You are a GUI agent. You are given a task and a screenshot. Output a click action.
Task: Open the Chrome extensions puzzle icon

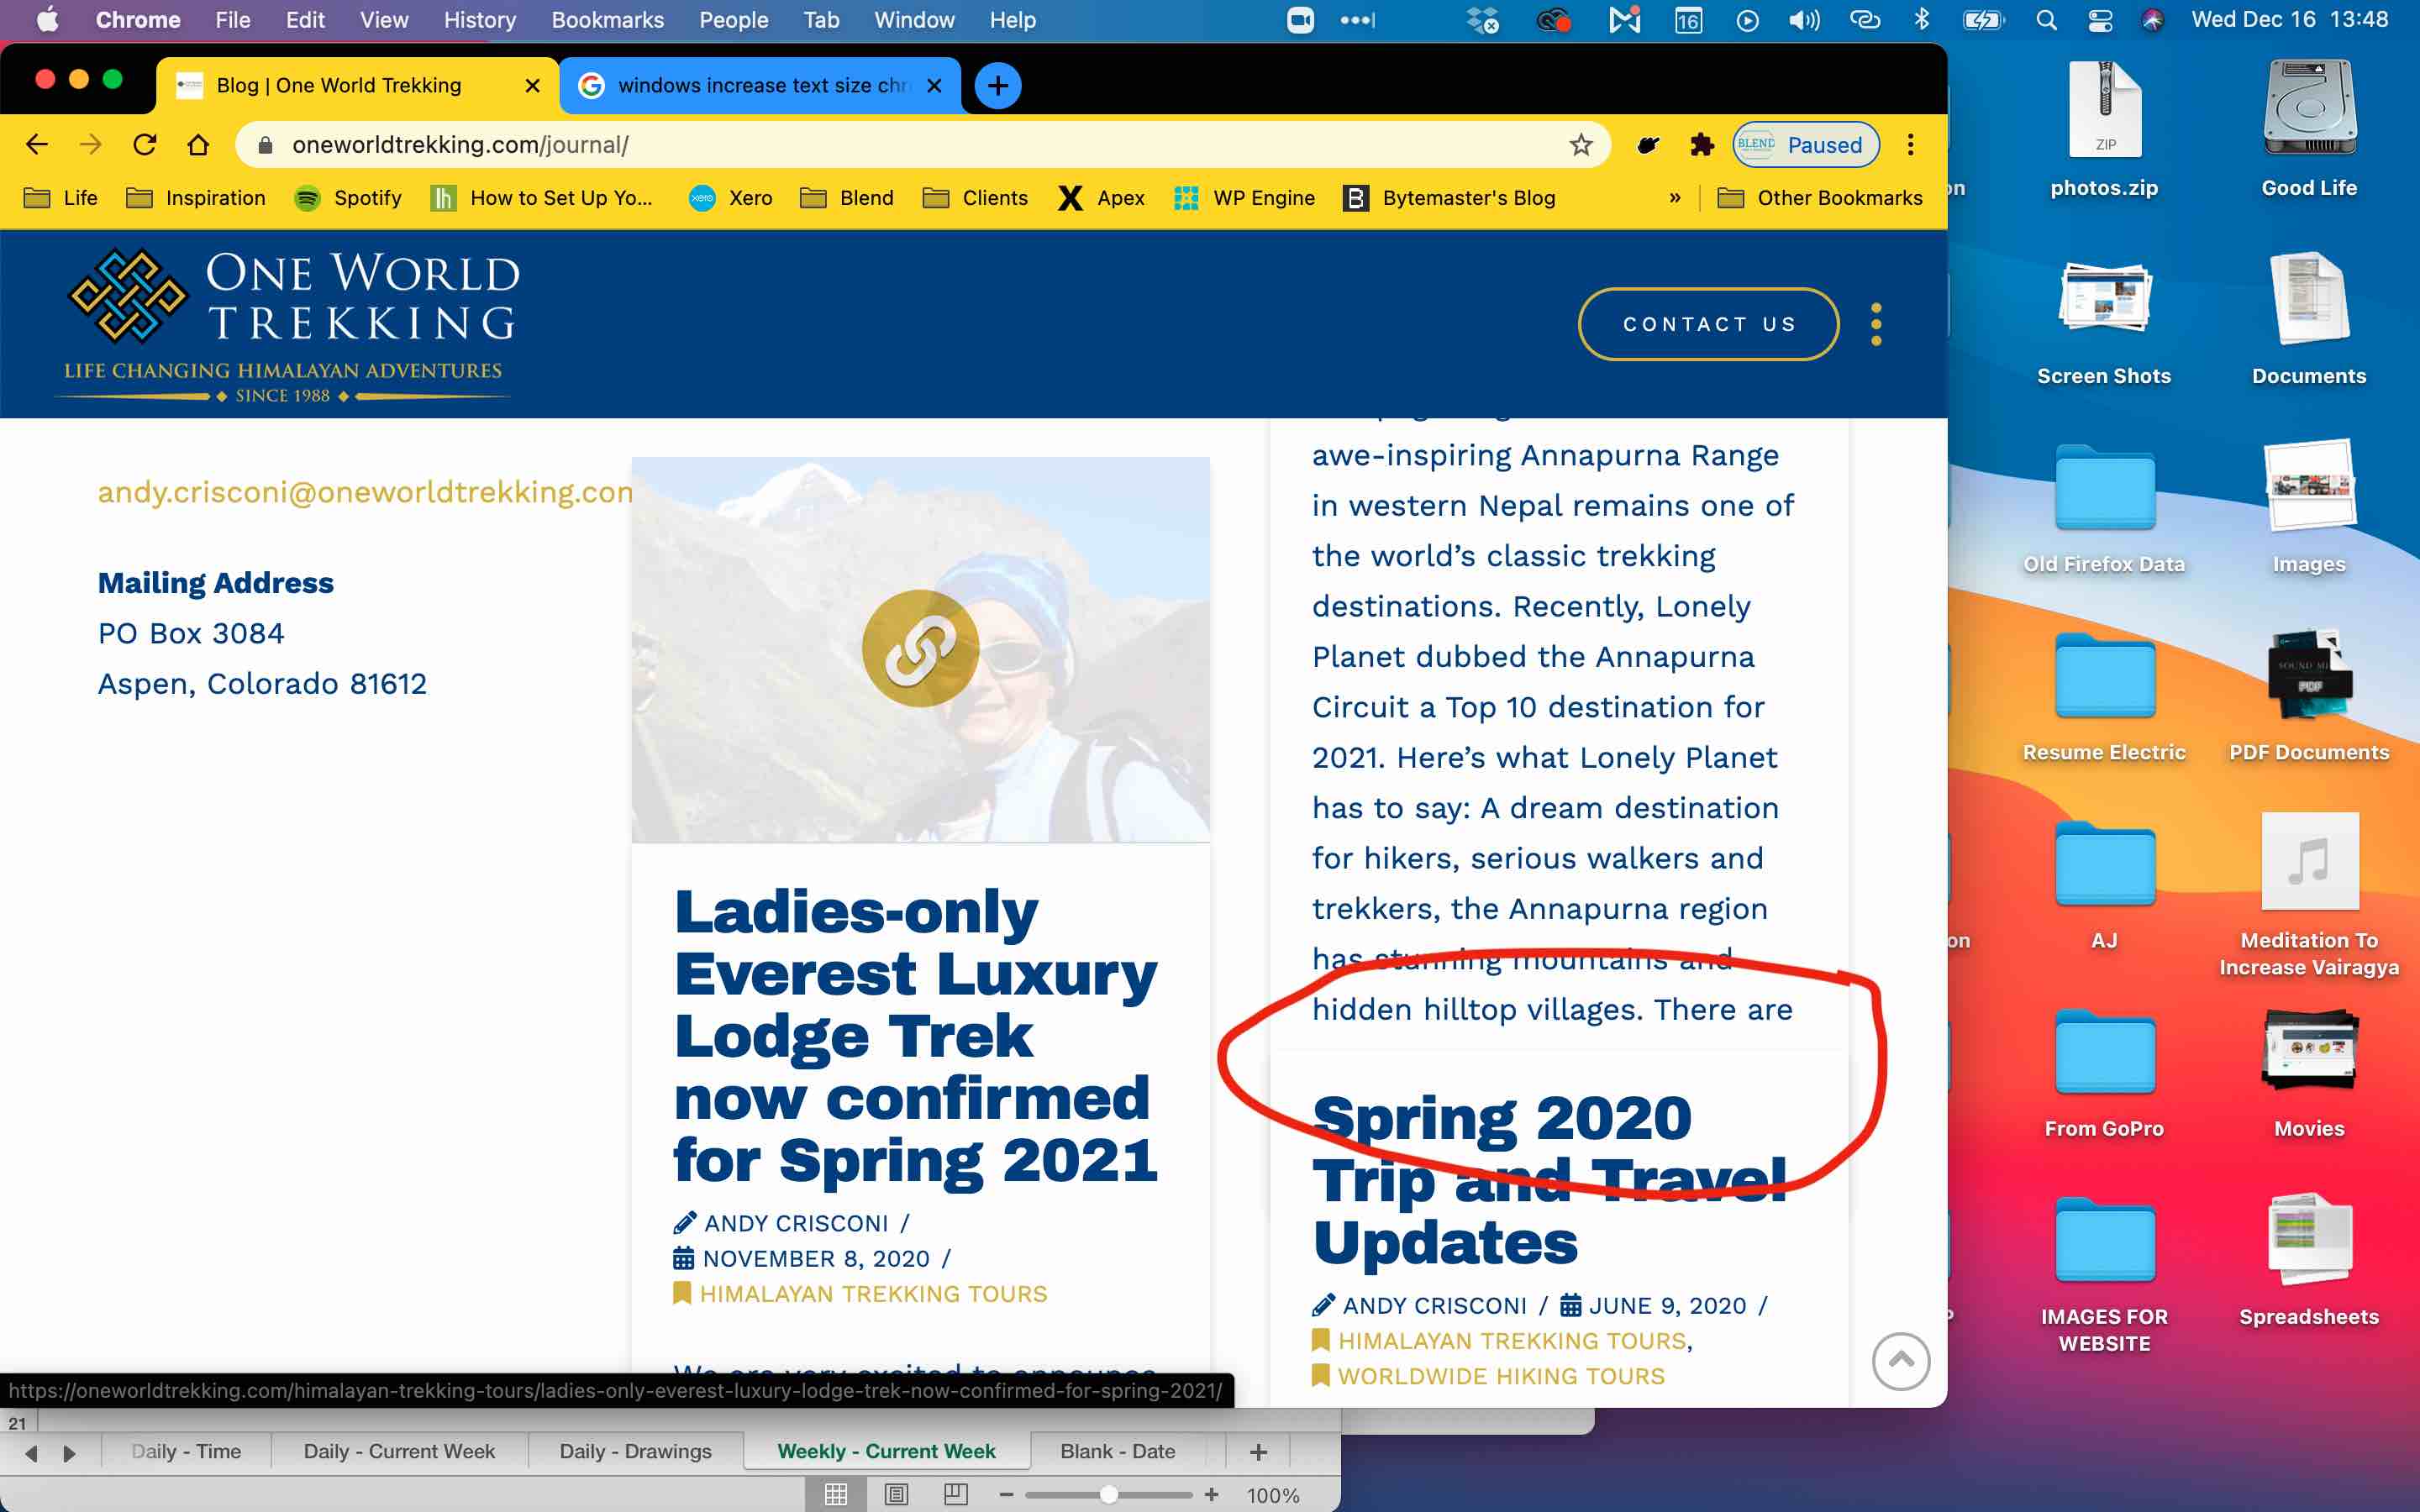click(x=1701, y=145)
